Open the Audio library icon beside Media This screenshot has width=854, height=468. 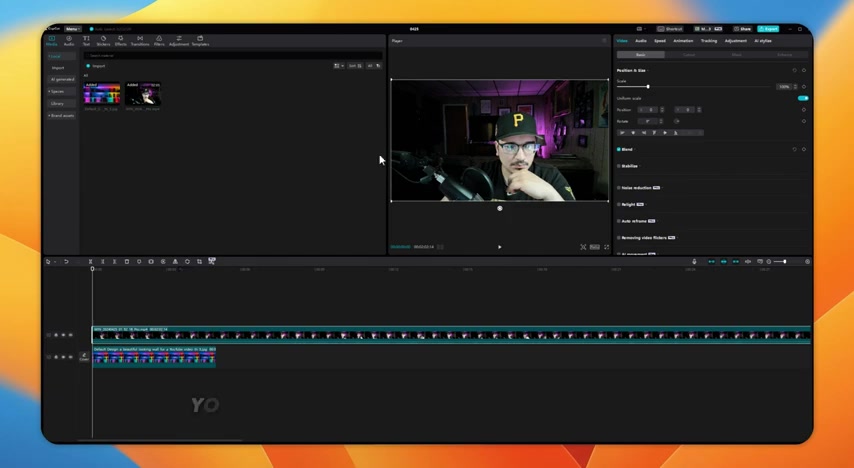coord(69,41)
